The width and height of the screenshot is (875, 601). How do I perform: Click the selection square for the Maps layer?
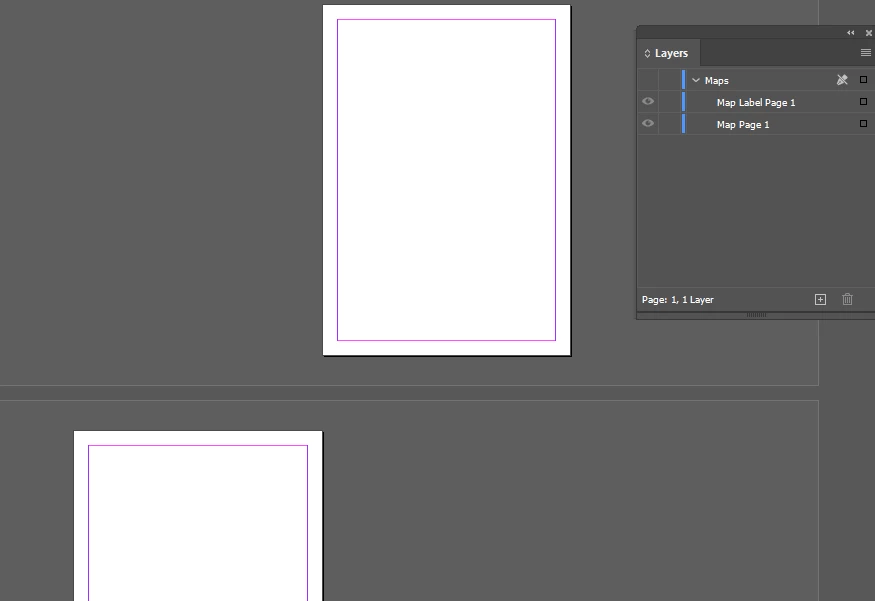[863, 80]
